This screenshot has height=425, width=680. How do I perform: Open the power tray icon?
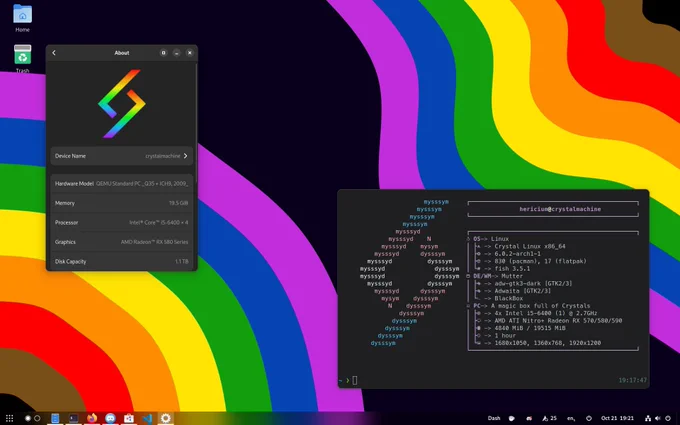668,418
